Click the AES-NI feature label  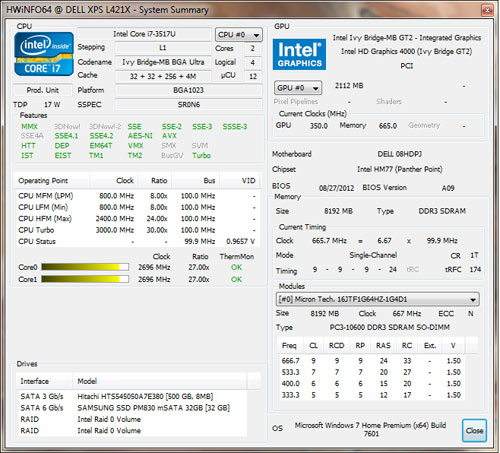tap(140, 136)
